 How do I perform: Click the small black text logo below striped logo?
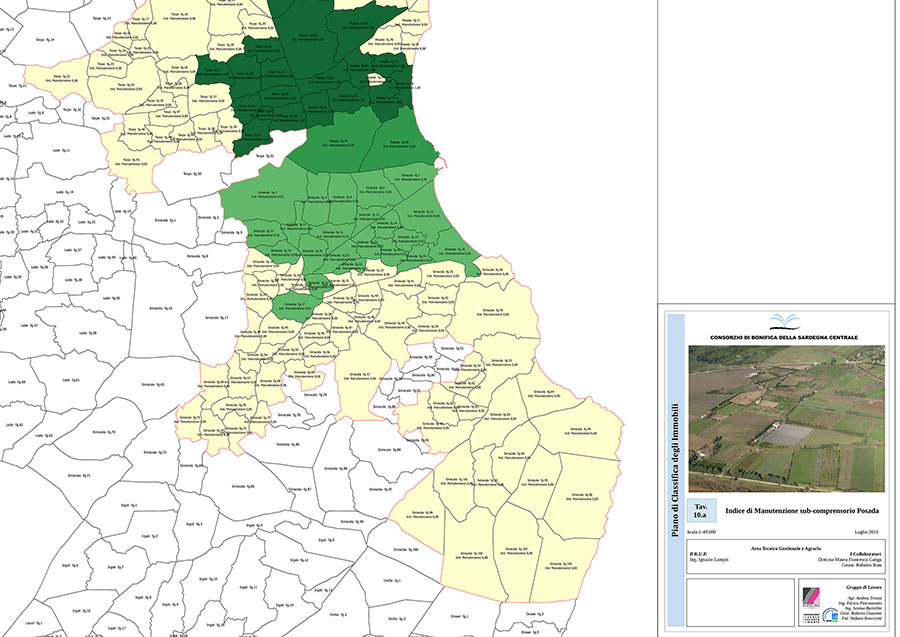coord(812,616)
